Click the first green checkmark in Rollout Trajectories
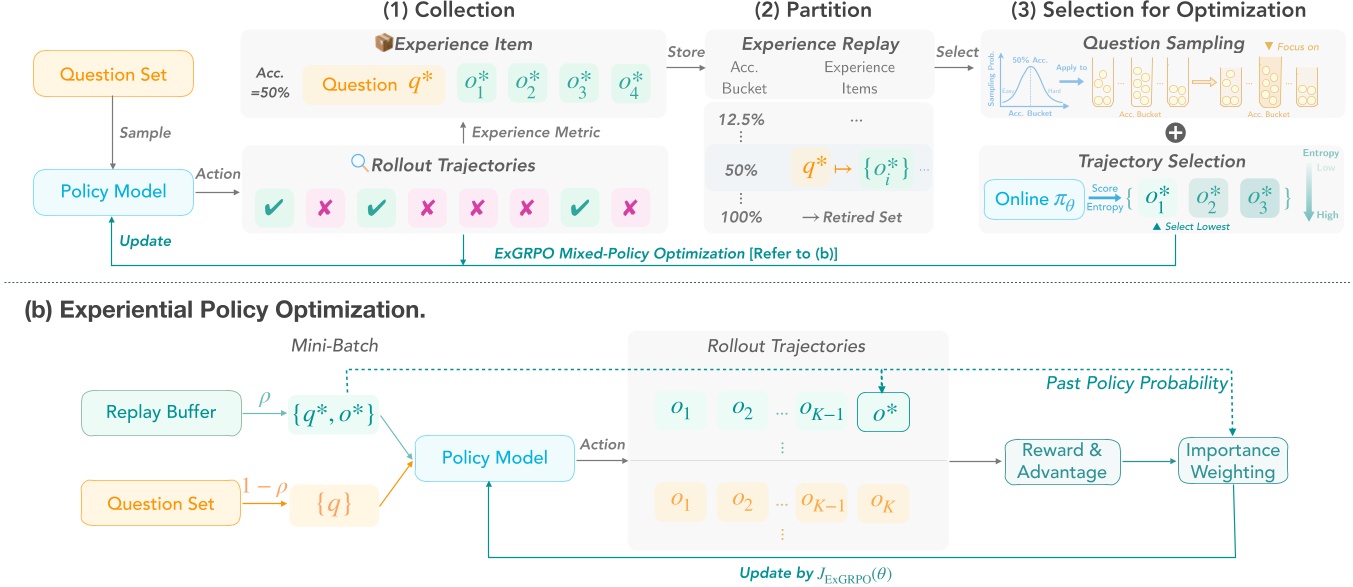This screenshot has width=1353, height=587. pyautogui.click(x=273, y=209)
